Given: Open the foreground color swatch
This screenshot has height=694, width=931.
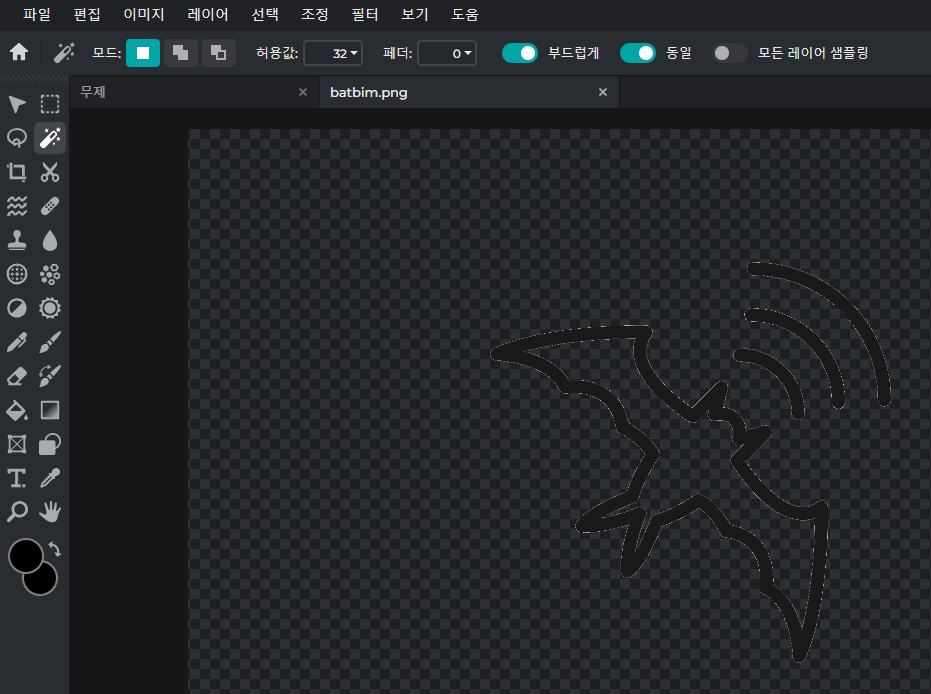Looking at the screenshot, I should [x=24, y=554].
